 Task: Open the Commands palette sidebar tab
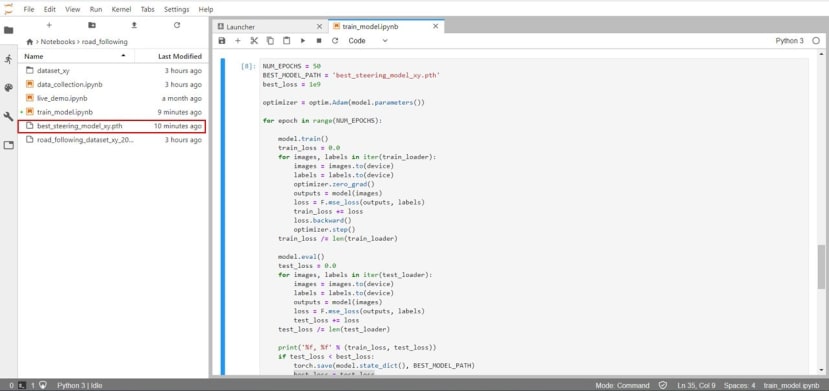(x=8, y=88)
